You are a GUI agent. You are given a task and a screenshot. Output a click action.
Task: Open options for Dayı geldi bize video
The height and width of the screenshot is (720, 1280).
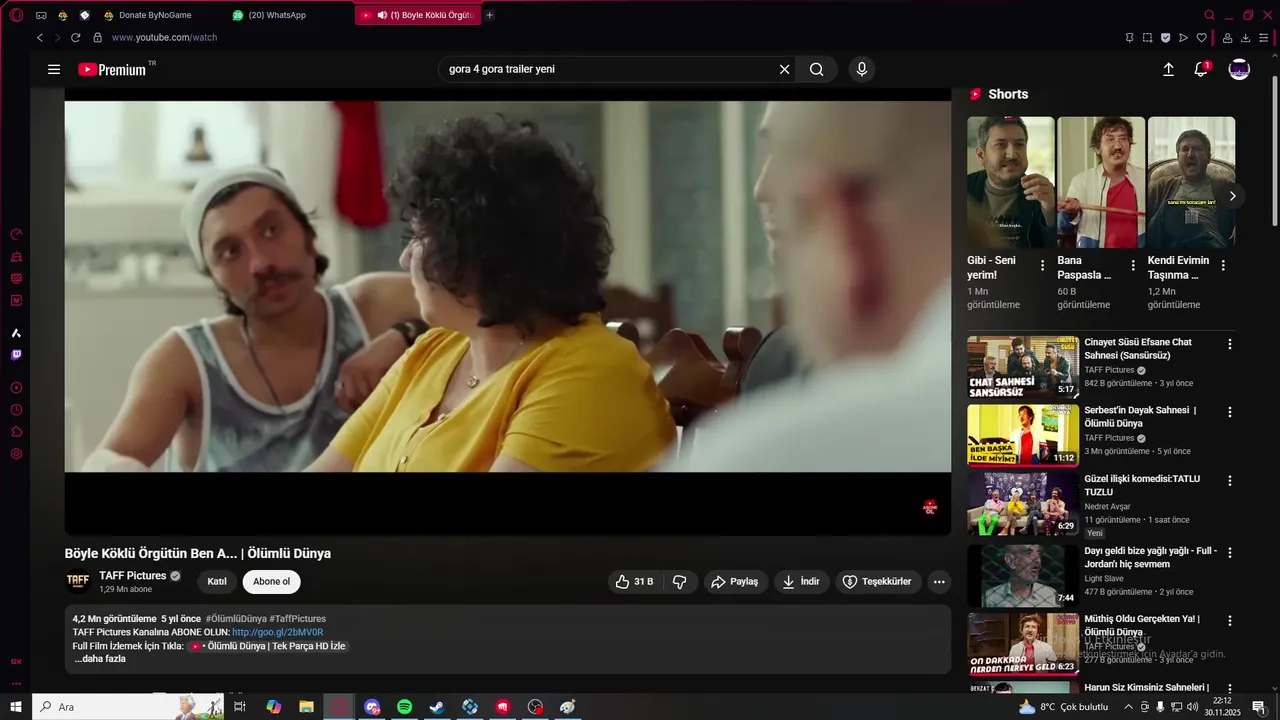pyautogui.click(x=1230, y=552)
